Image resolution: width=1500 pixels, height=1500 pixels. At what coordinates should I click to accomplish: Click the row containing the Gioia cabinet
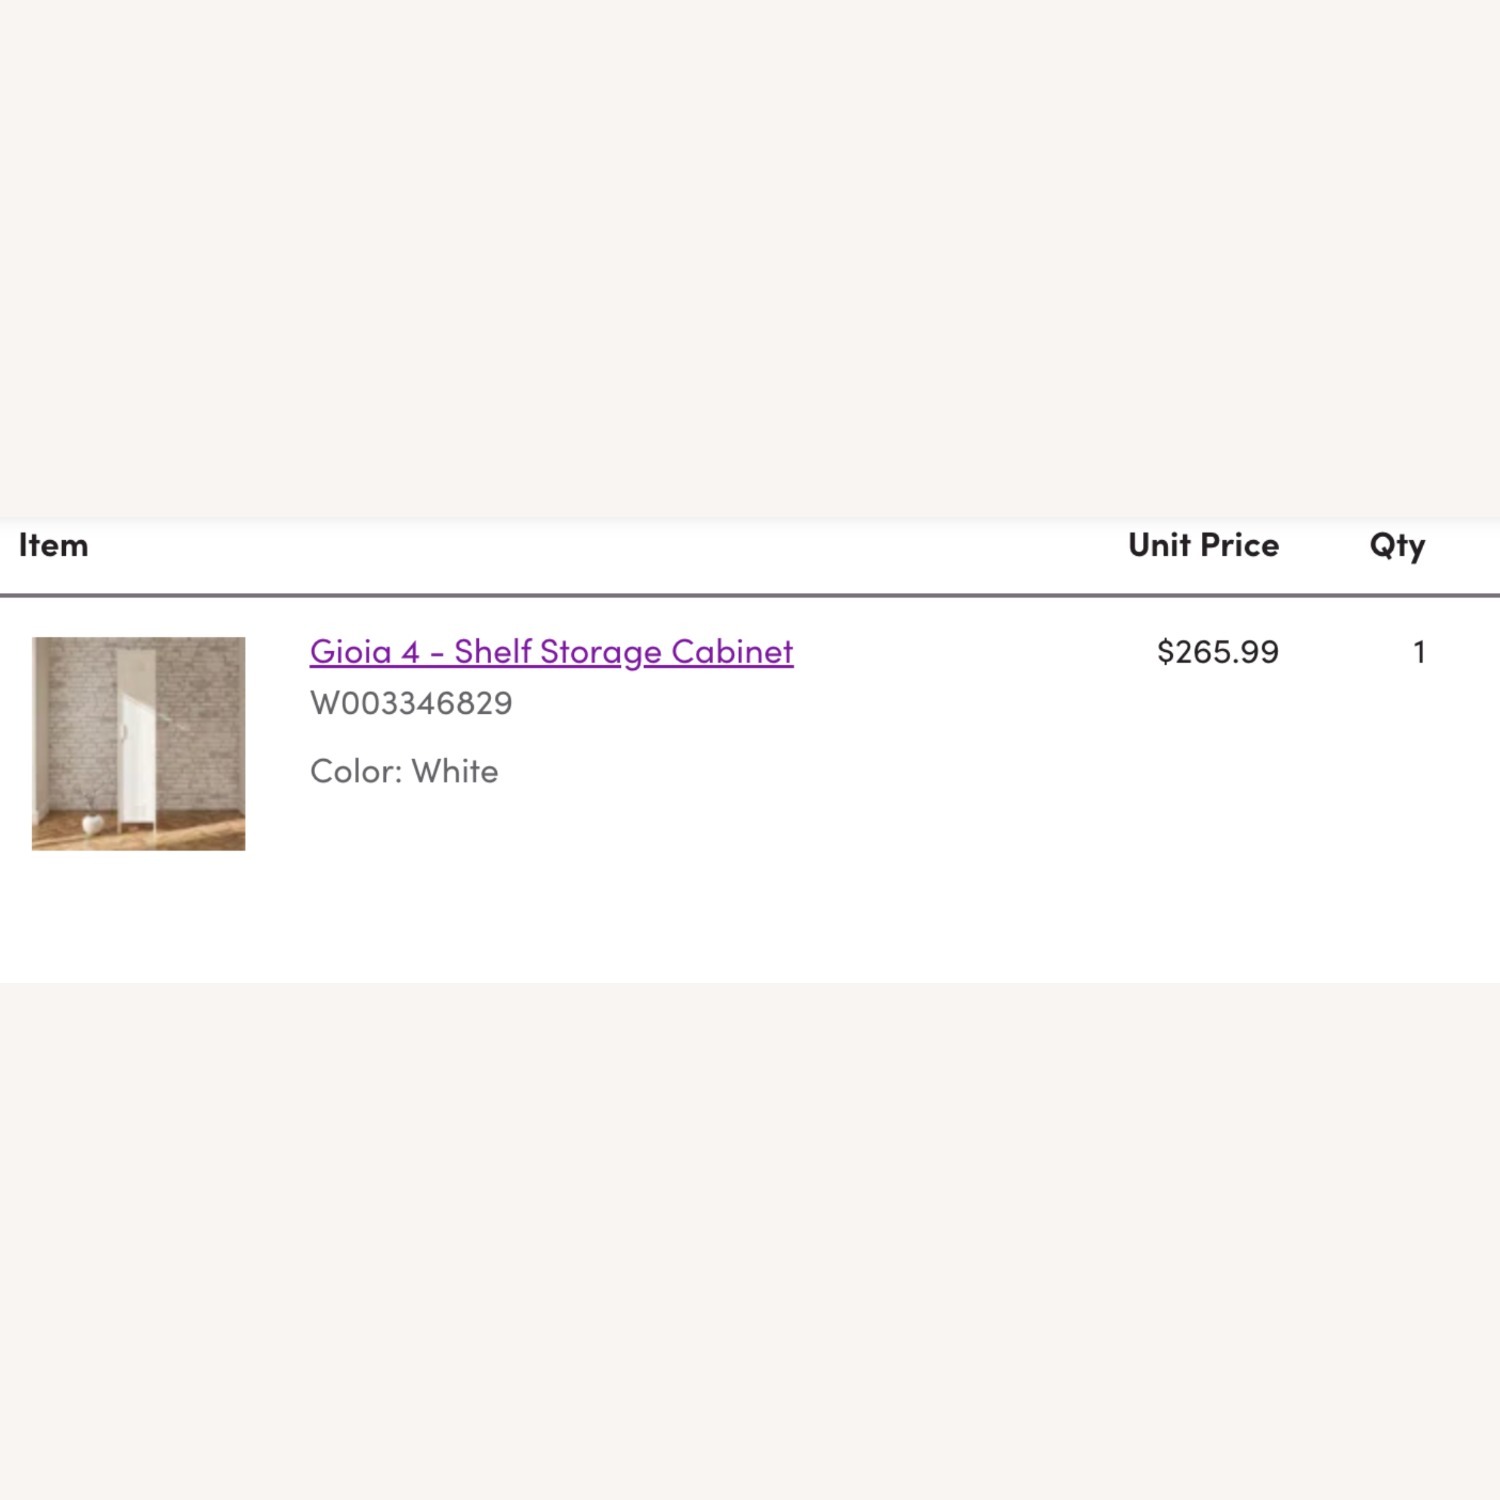(x=750, y=740)
